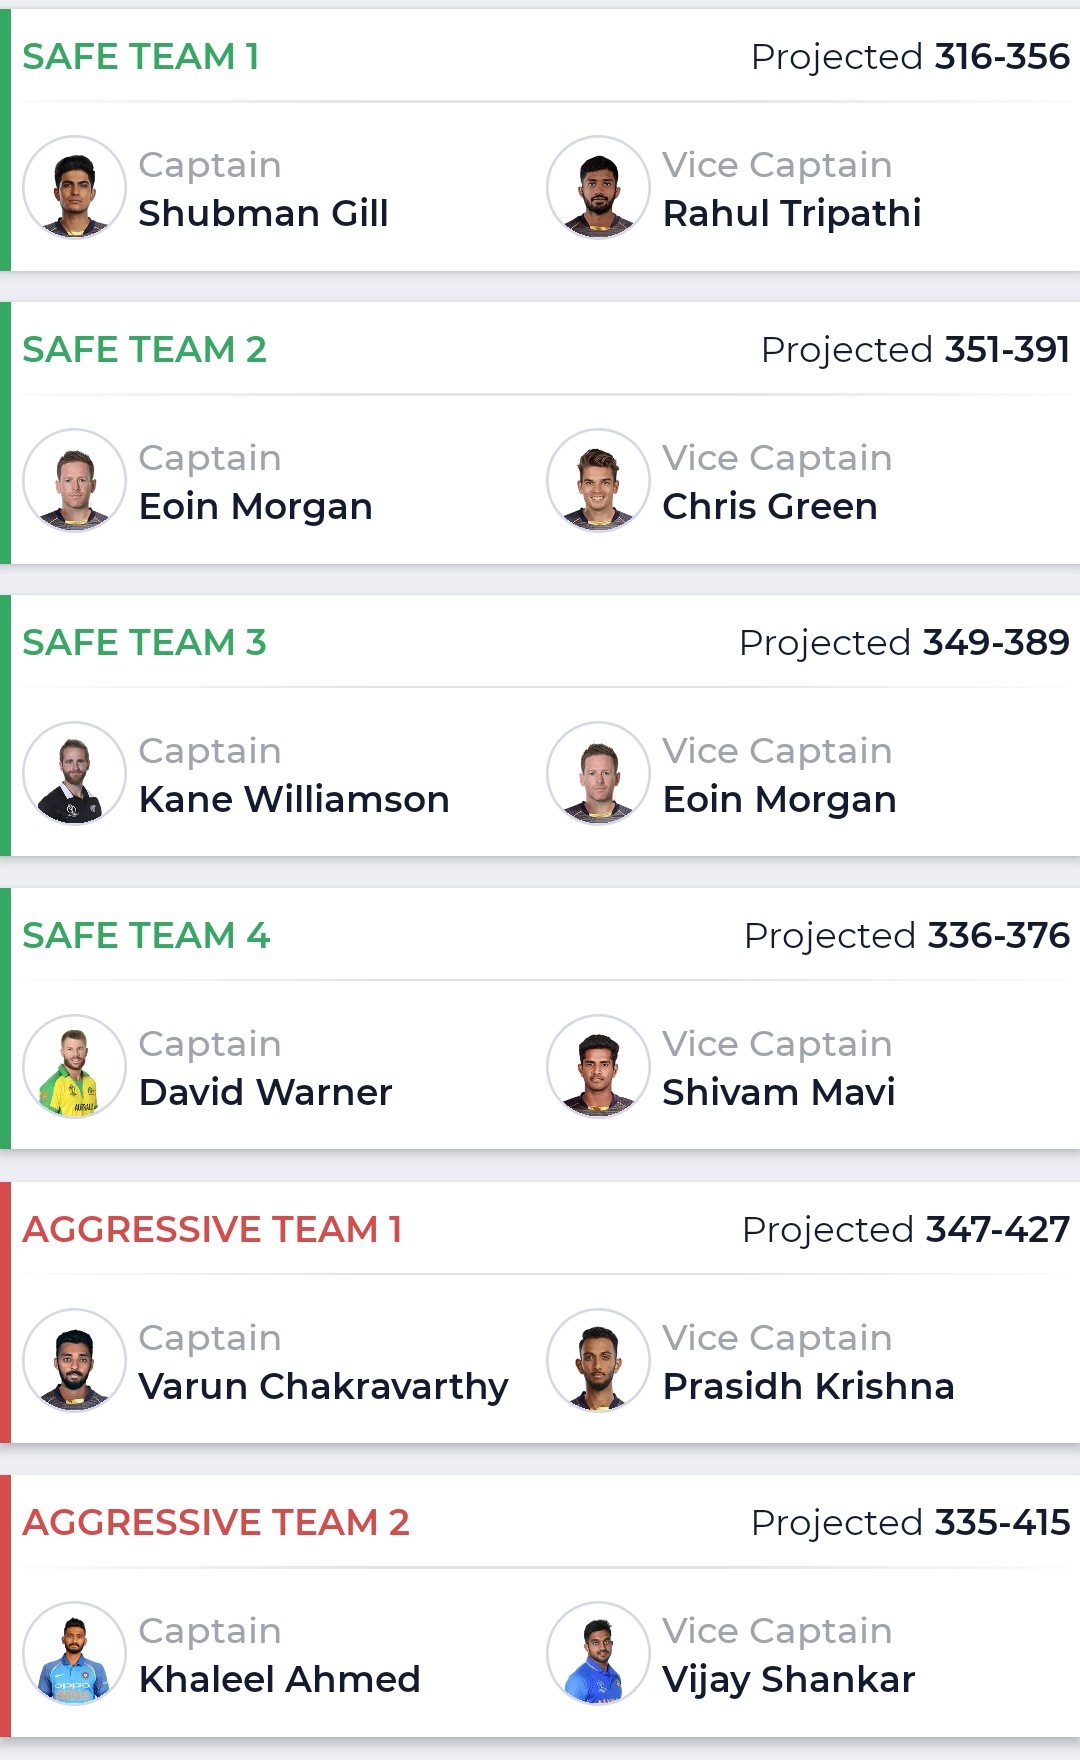
Task: Tap Vijay Shankar's avatar
Action: [598, 1653]
